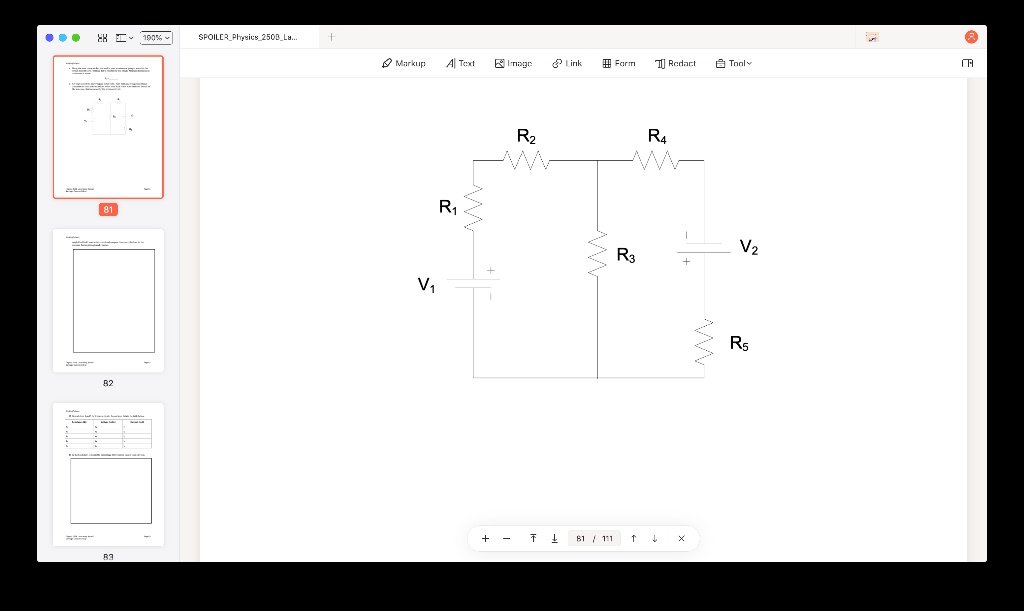The height and width of the screenshot is (611, 1024).
Task: Open the Tool dropdown in the toolbar
Action: pos(733,63)
